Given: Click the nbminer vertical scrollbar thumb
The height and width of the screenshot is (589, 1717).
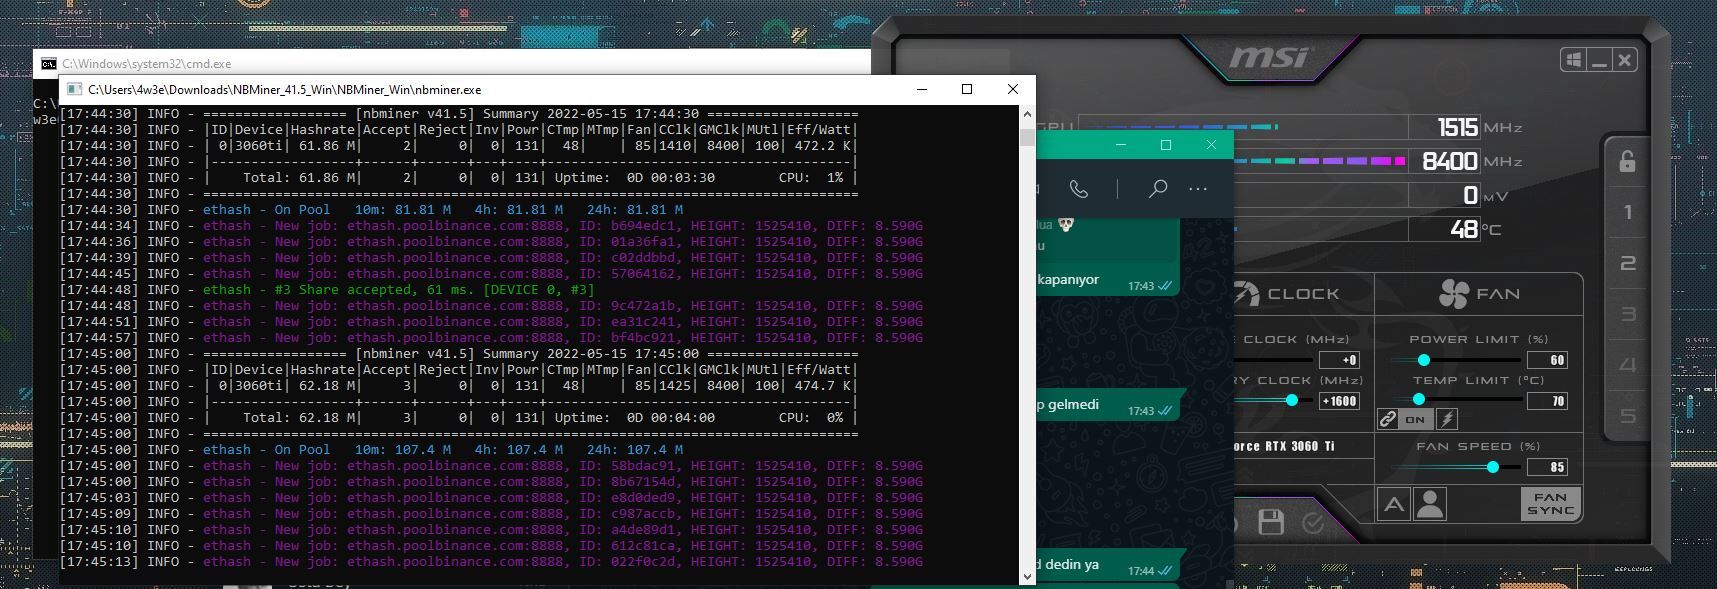Looking at the screenshot, I should click(1027, 136).
